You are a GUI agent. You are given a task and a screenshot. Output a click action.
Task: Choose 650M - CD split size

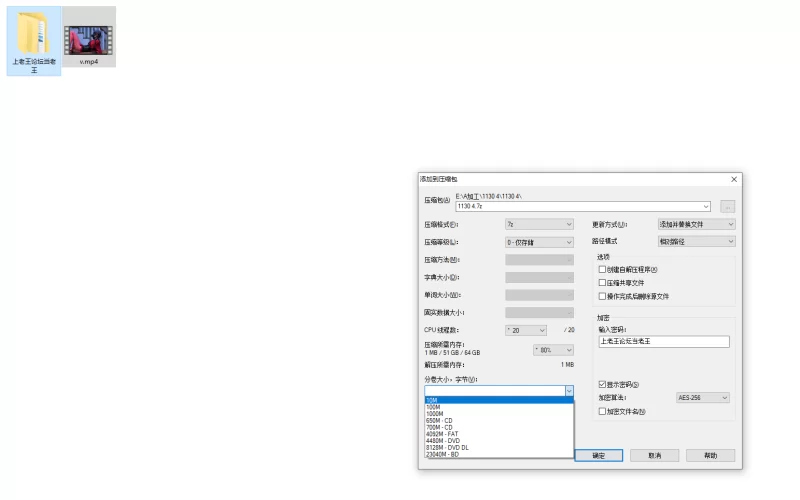coord(499,421)
